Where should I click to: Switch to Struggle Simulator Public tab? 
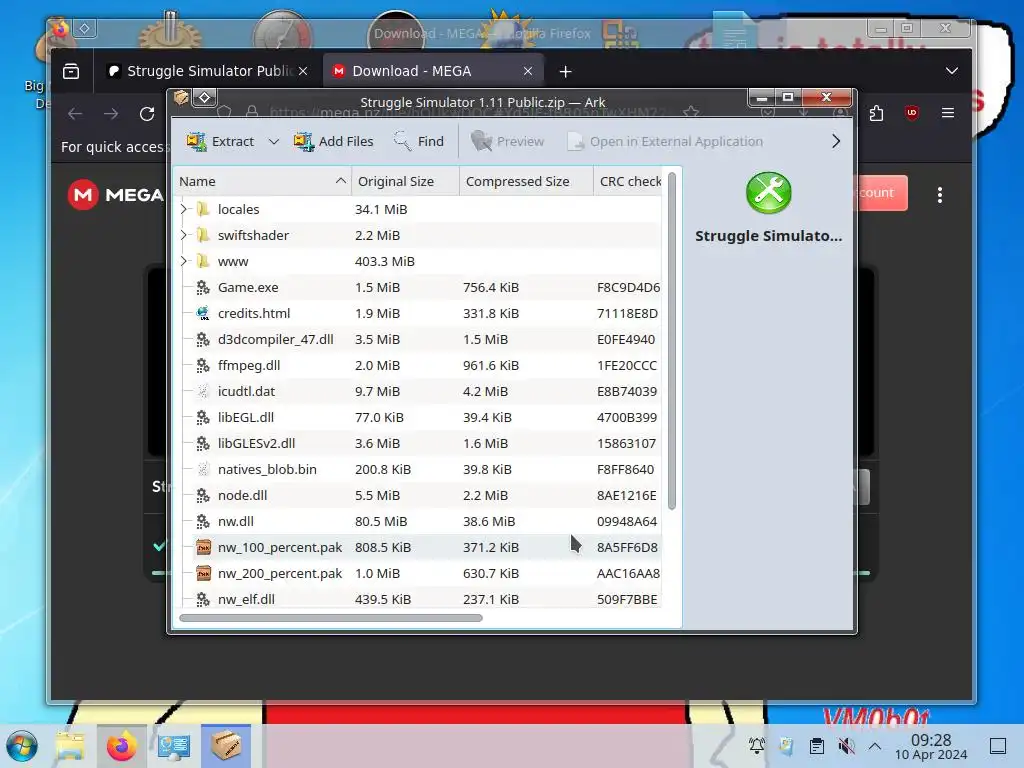point(208,71)
